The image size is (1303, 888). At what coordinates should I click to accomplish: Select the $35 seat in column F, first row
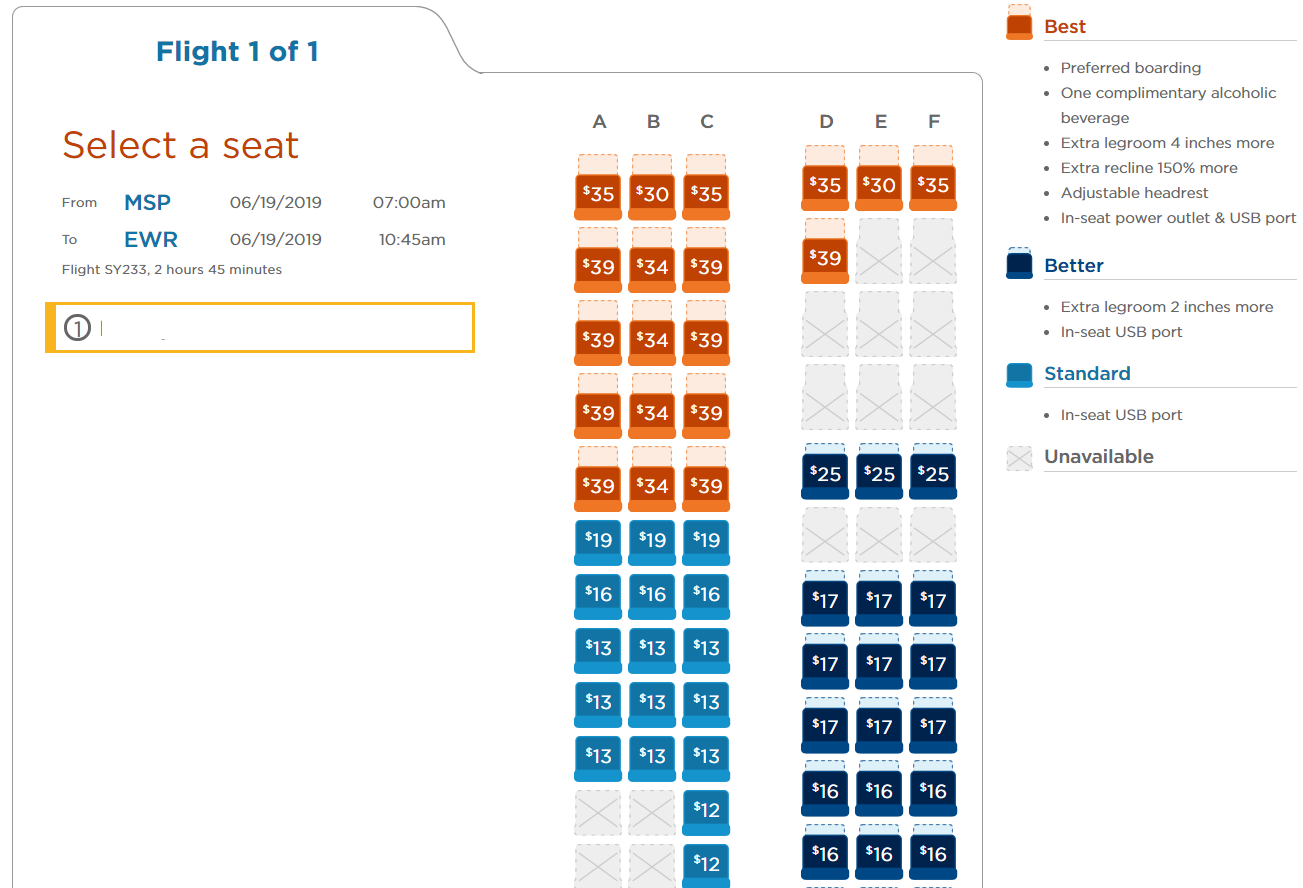pyautogui.click(x=933, y=178)
